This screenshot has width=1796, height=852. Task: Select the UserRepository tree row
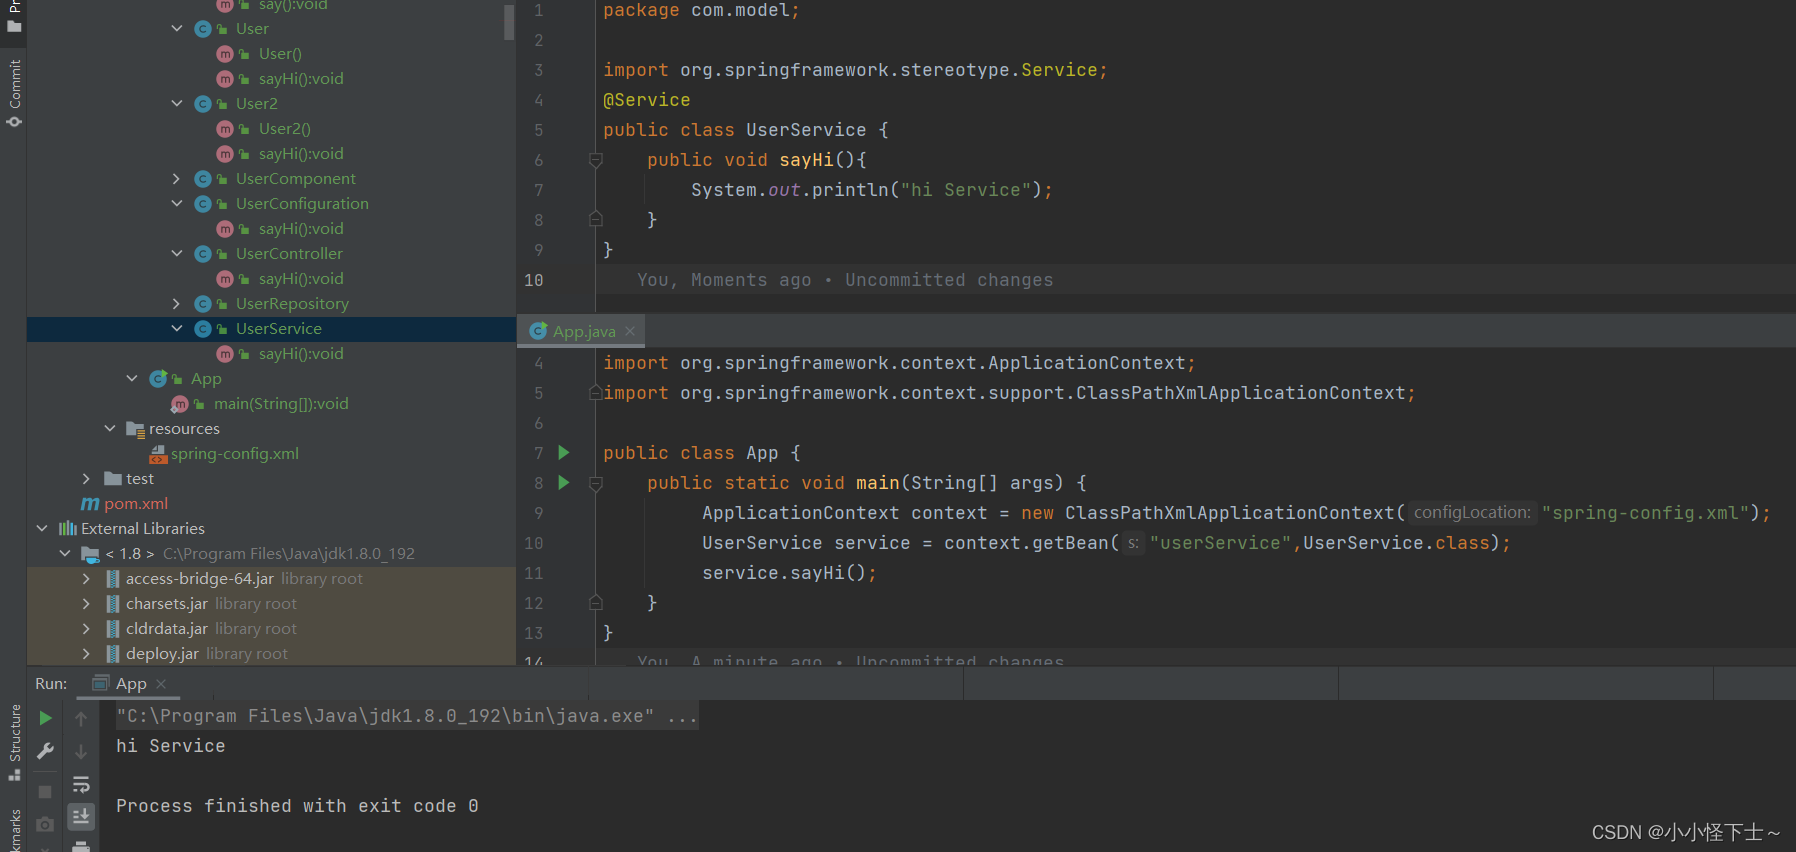click(271, 304)
